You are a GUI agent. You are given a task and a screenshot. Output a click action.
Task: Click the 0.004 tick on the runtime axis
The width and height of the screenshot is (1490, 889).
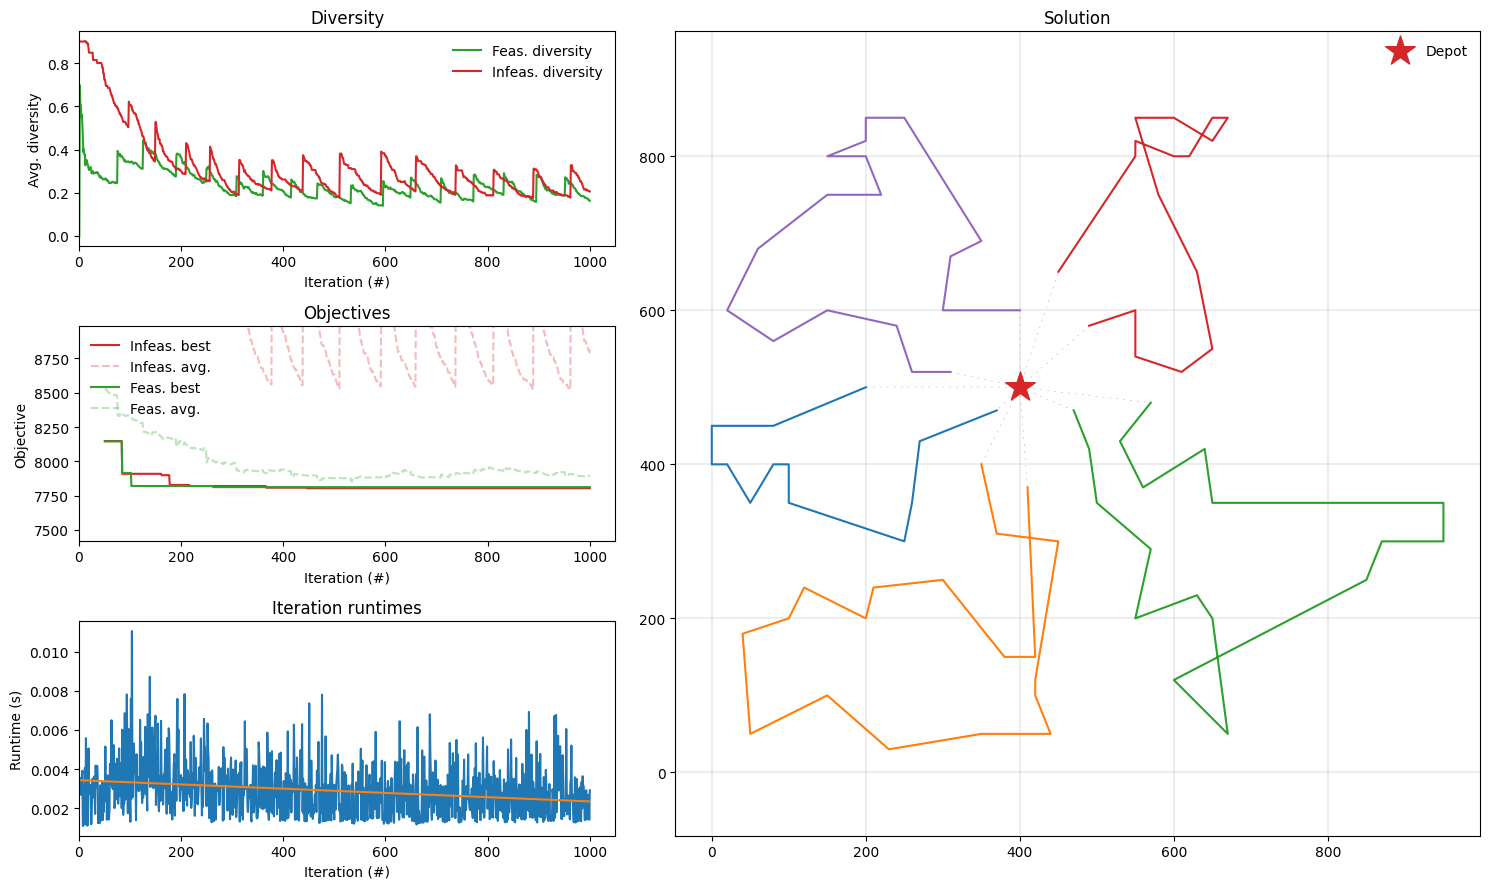pyautogui.click(x=52, y=770)
